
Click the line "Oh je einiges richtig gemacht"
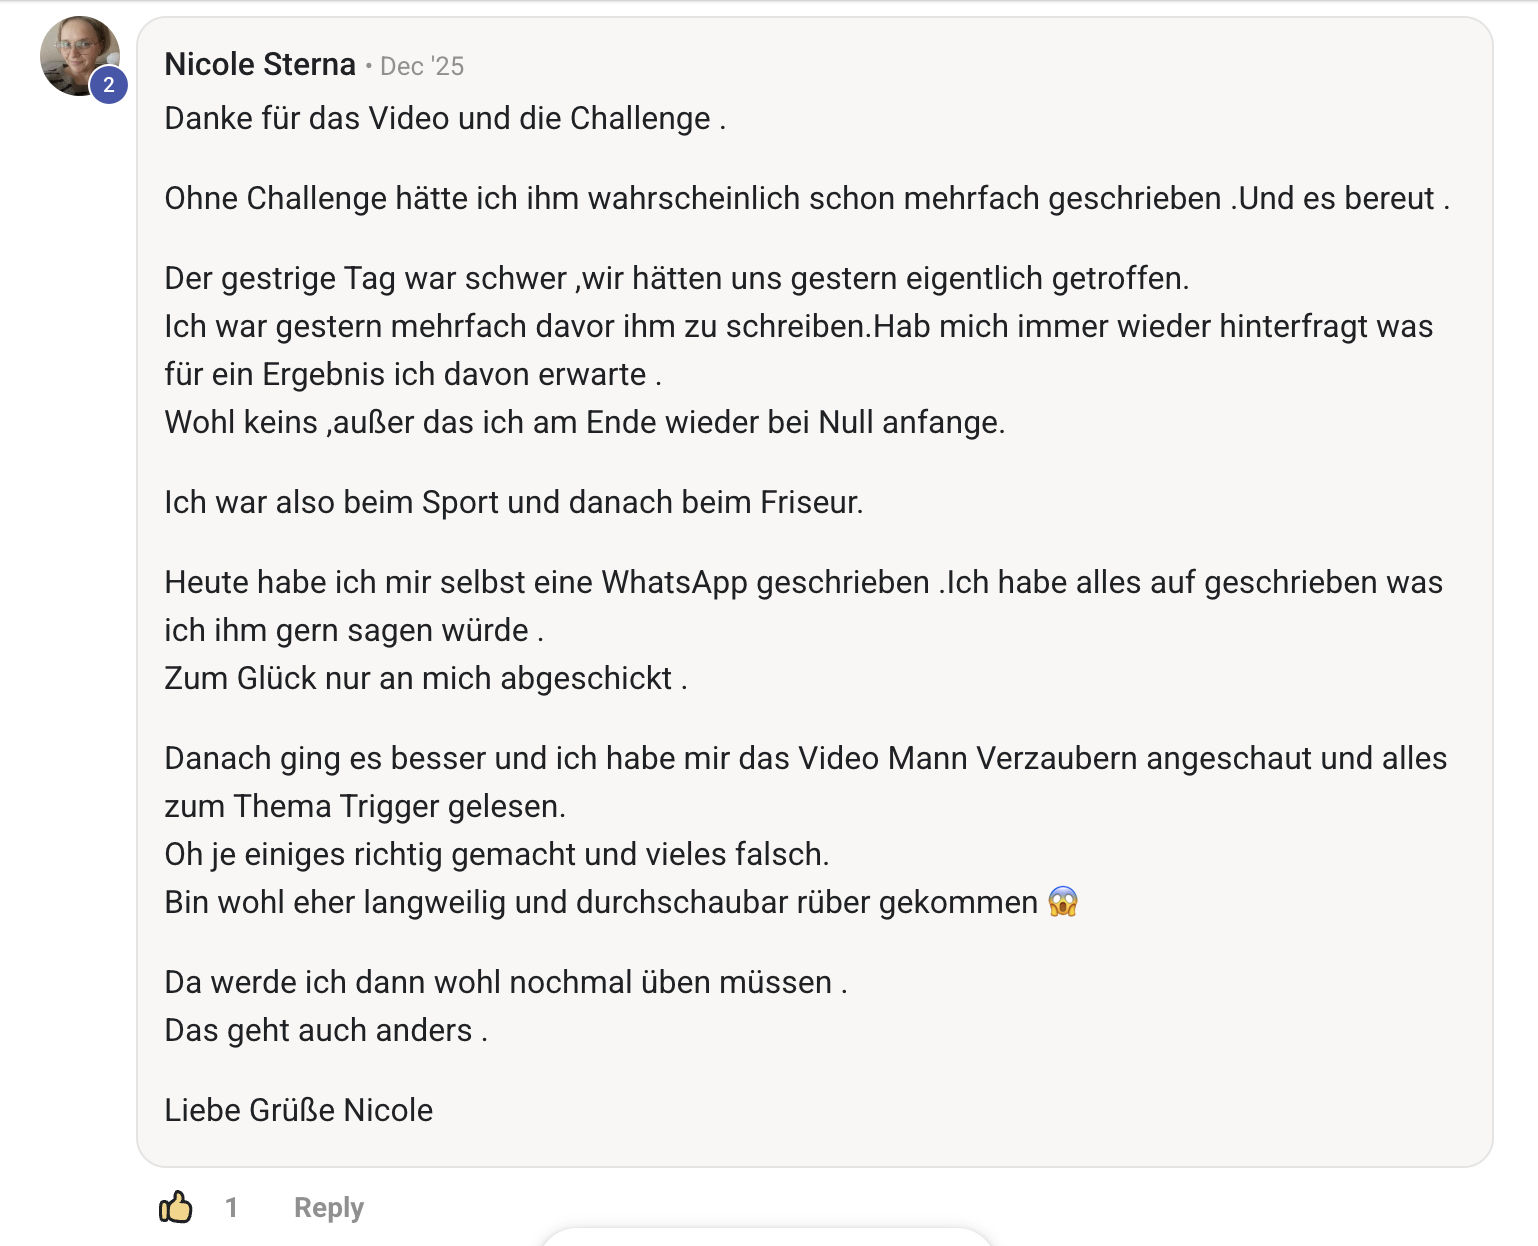click(497, 854)
